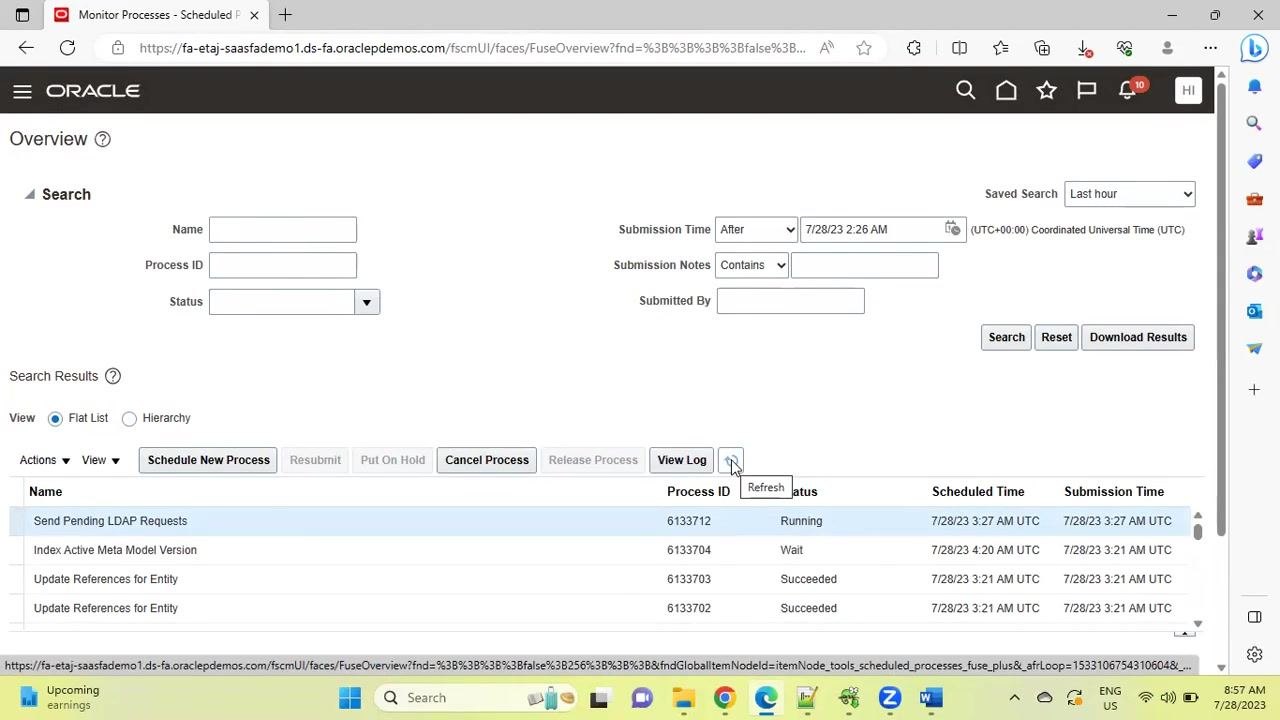Image resolution: width=1280 pixels, height=720 pixels.
Task: Click the Reset button
Action: pos(1056,337)
